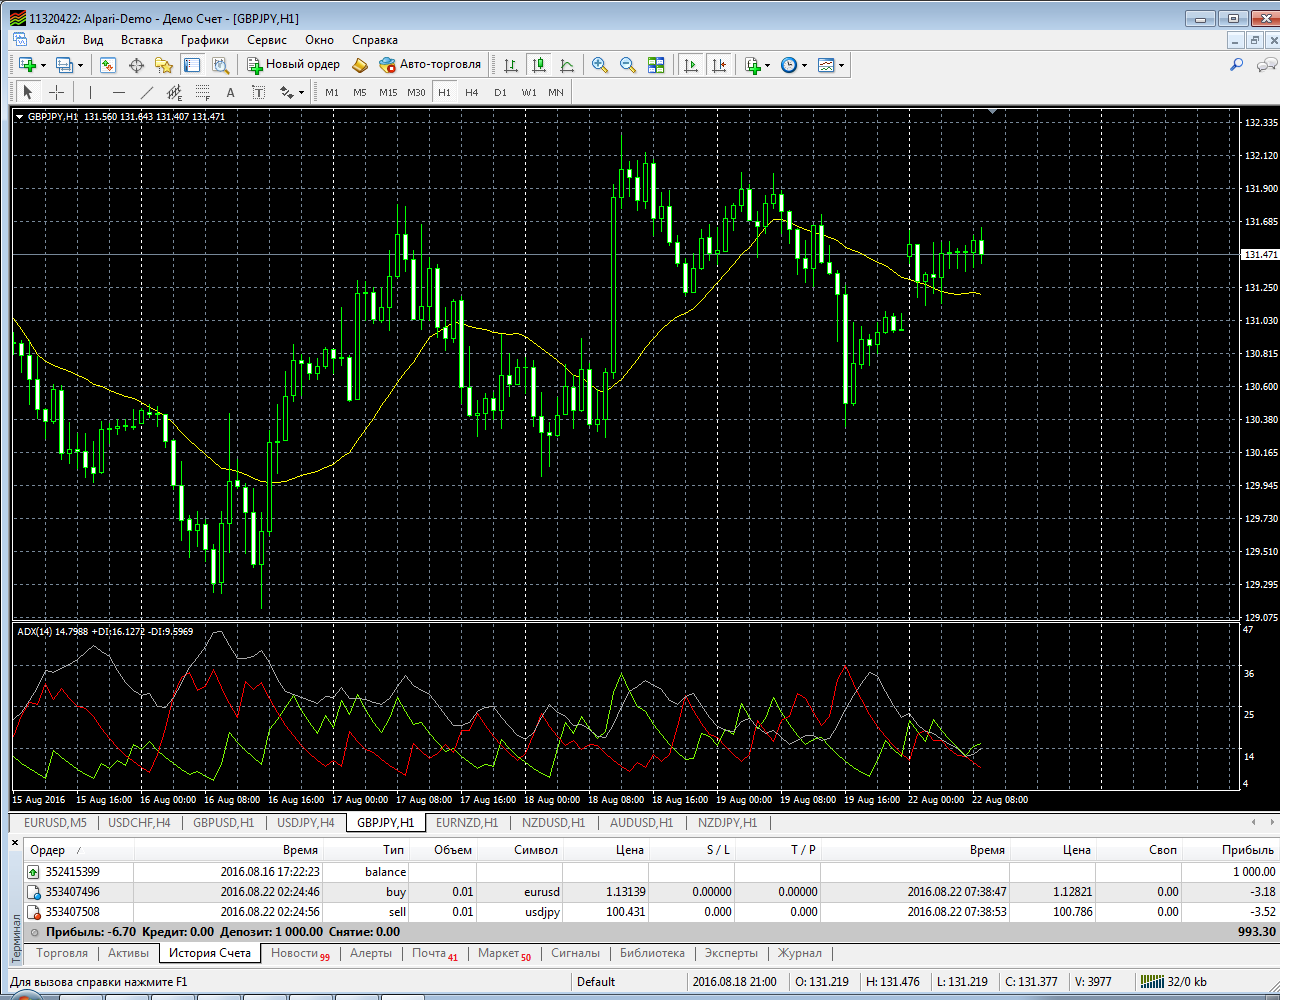Open the Журнал terminal tab
The width and height of the screenshot is (1292, 1000).
coord(800,953)
